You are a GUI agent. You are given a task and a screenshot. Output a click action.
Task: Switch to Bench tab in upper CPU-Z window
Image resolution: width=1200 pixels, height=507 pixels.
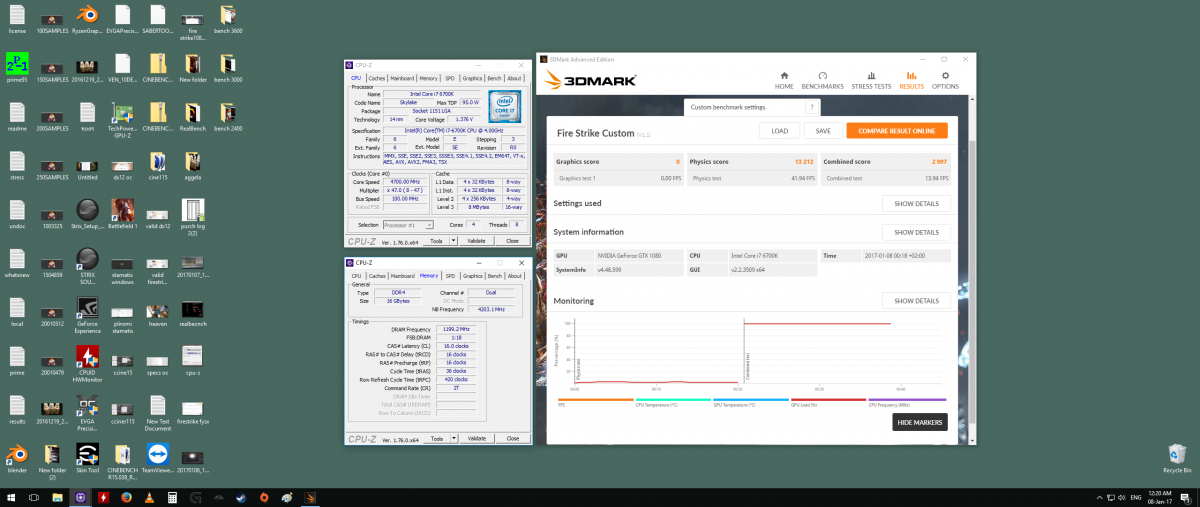point(494,78)
